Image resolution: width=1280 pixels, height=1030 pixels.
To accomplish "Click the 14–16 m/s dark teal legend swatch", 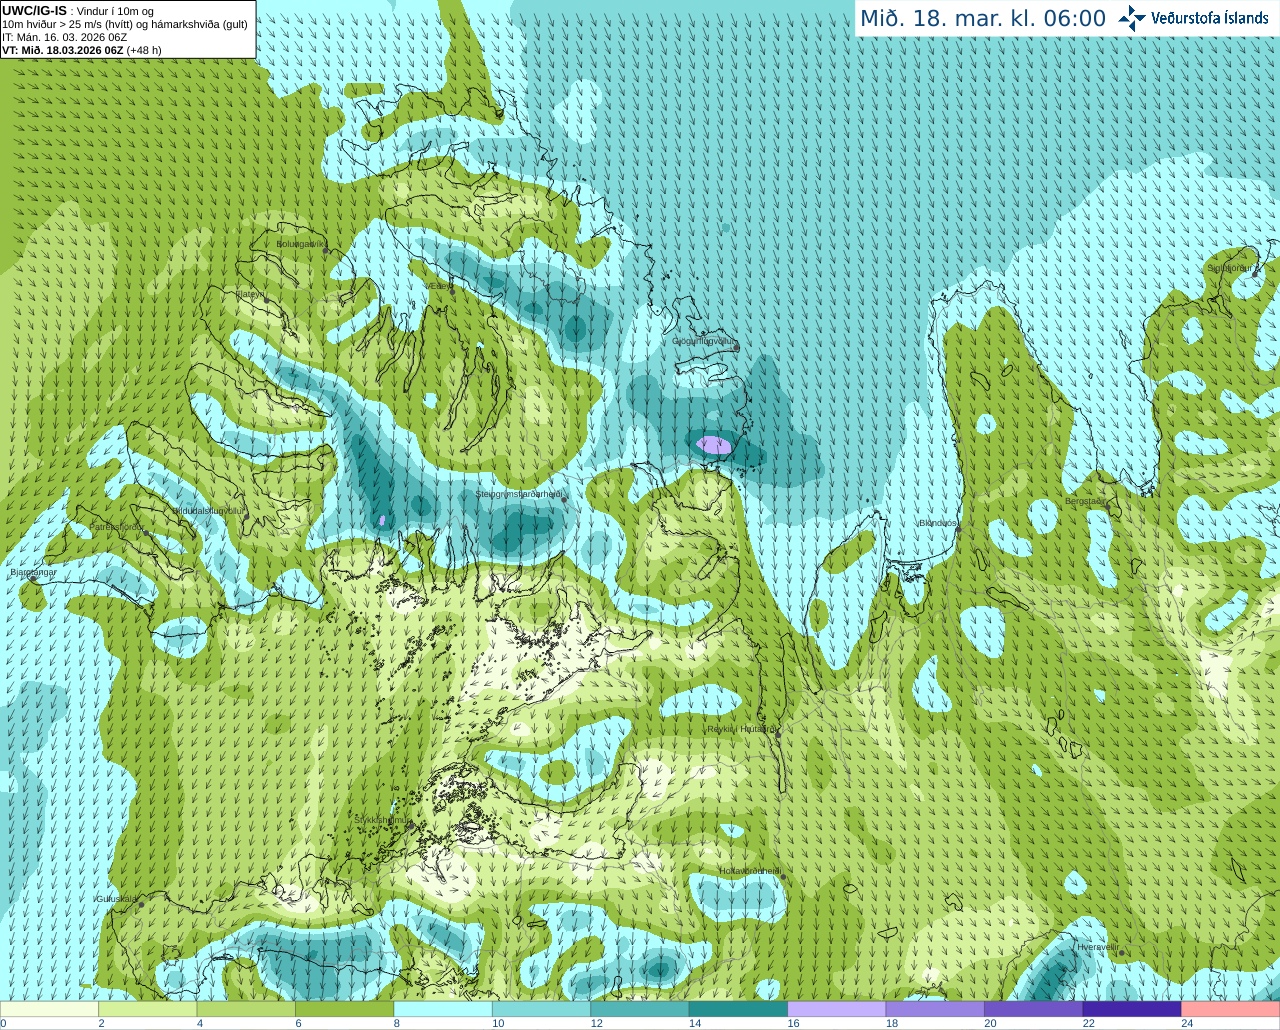I will coord(738,1009).
